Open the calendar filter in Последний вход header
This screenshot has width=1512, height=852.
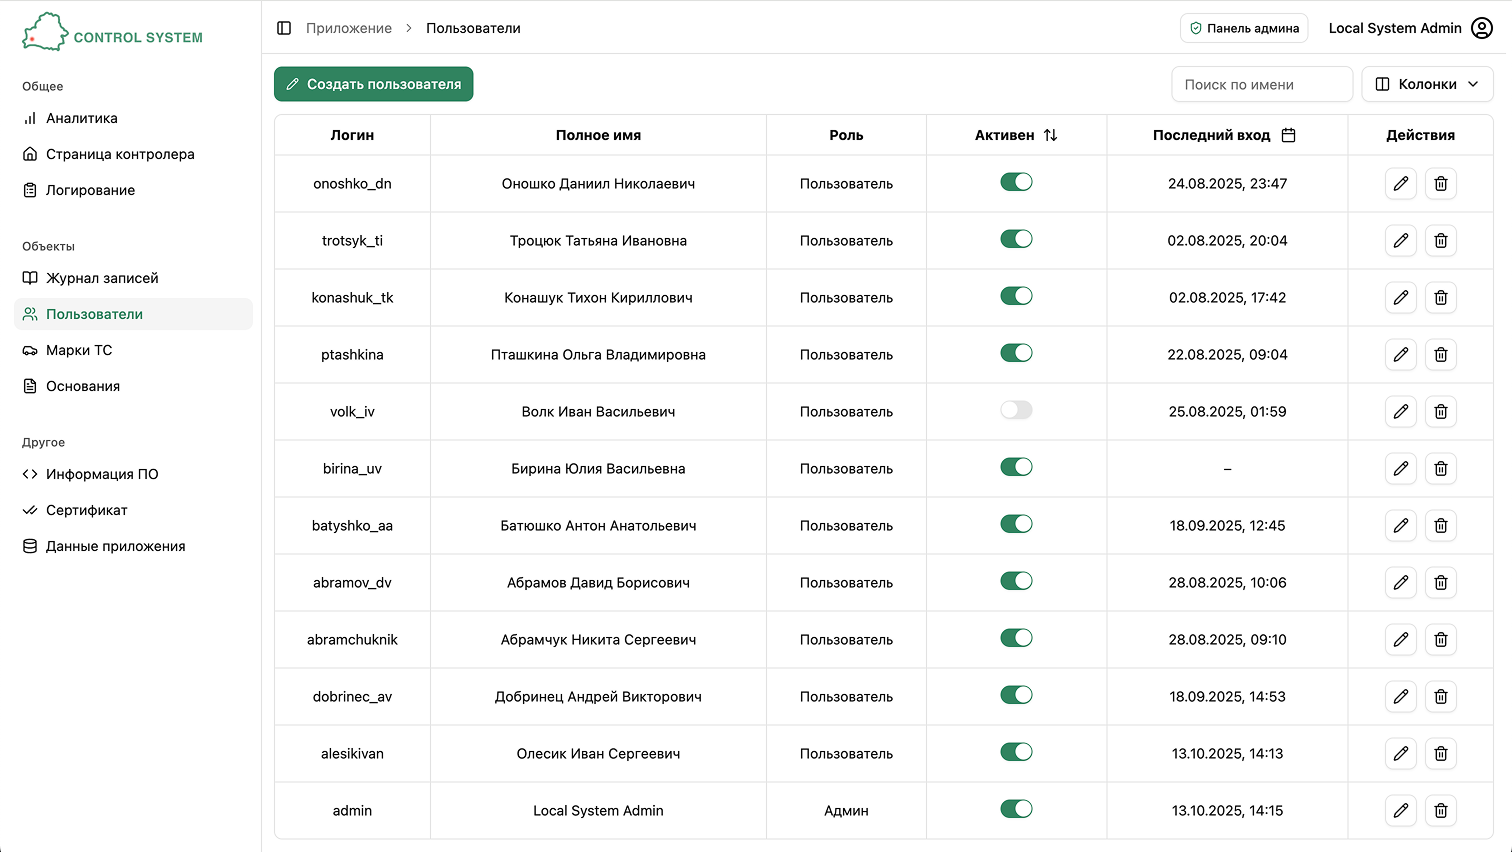(x=1289, y=135)
